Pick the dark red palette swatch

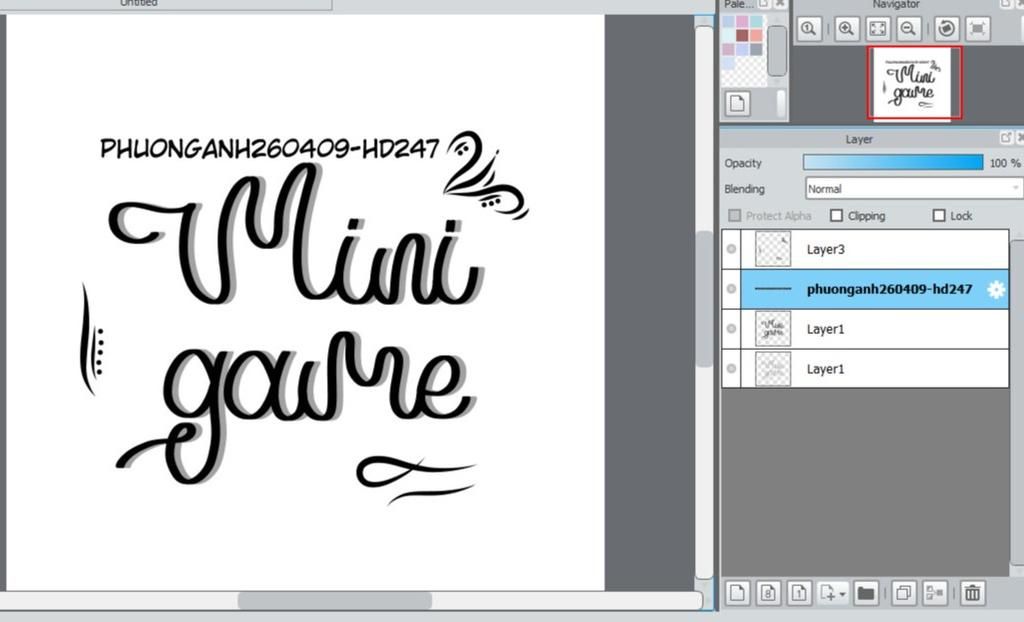coord(743,35)
